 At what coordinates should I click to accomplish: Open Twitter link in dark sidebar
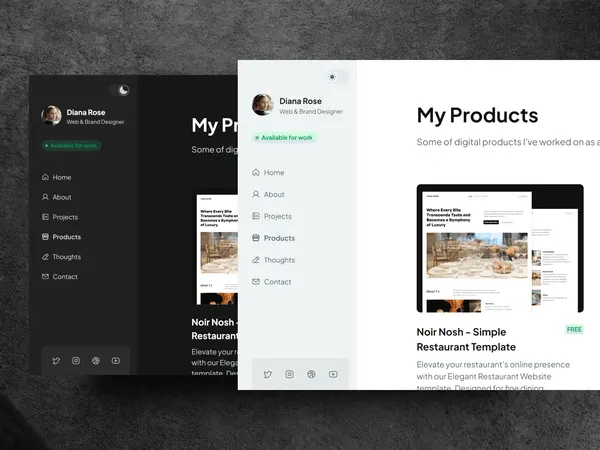pos(56,360)
